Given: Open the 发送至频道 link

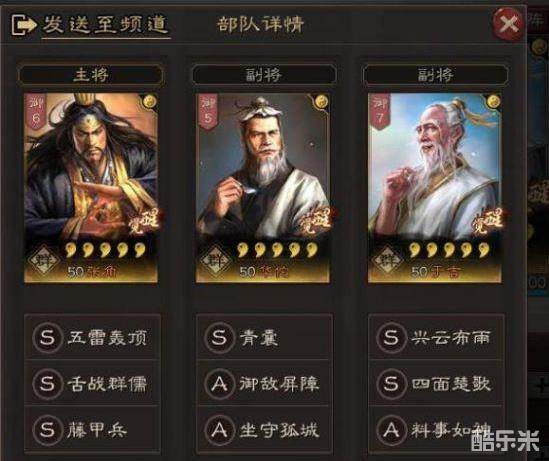Looking at the screenshot, I should 105,25.
